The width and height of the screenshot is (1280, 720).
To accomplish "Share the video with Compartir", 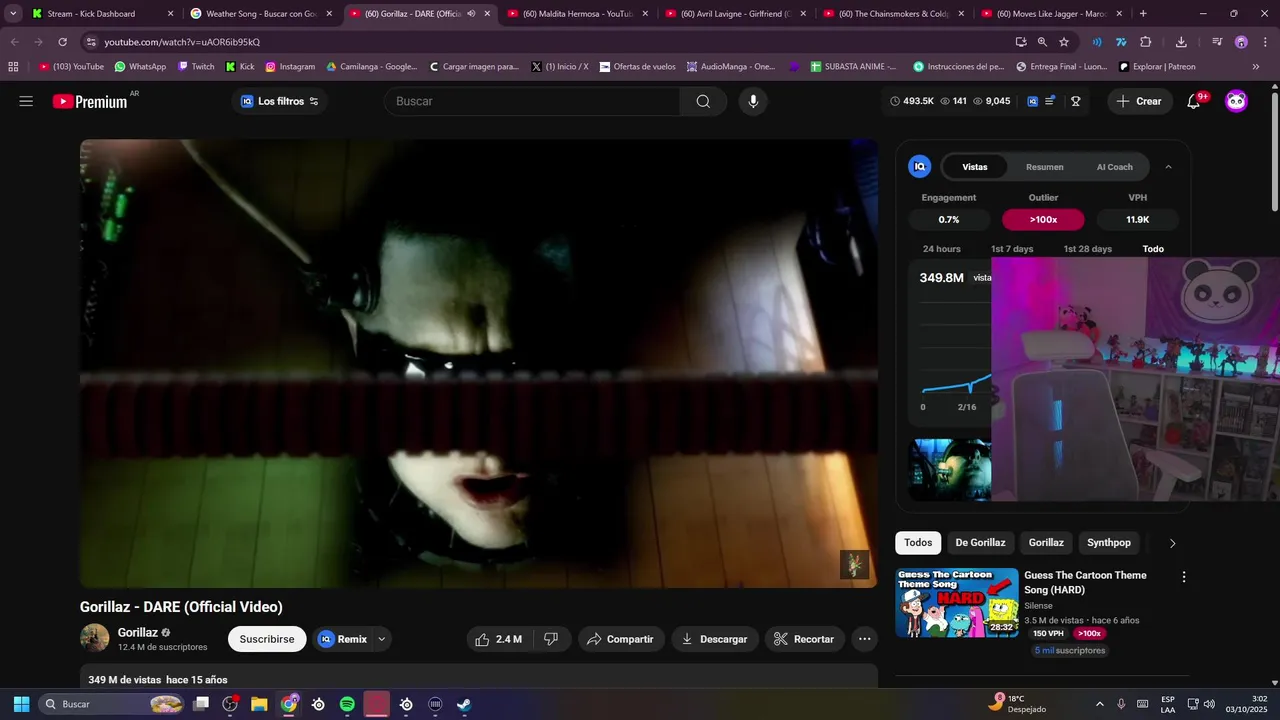I will [620, 639].
